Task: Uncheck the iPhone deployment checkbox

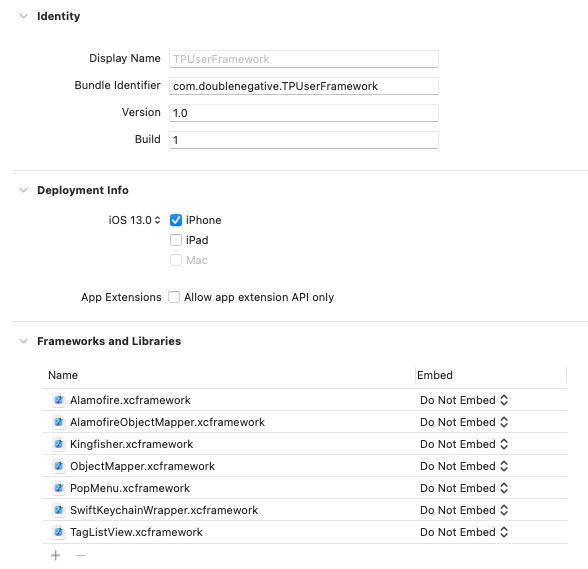Action: tap(176, 220)
